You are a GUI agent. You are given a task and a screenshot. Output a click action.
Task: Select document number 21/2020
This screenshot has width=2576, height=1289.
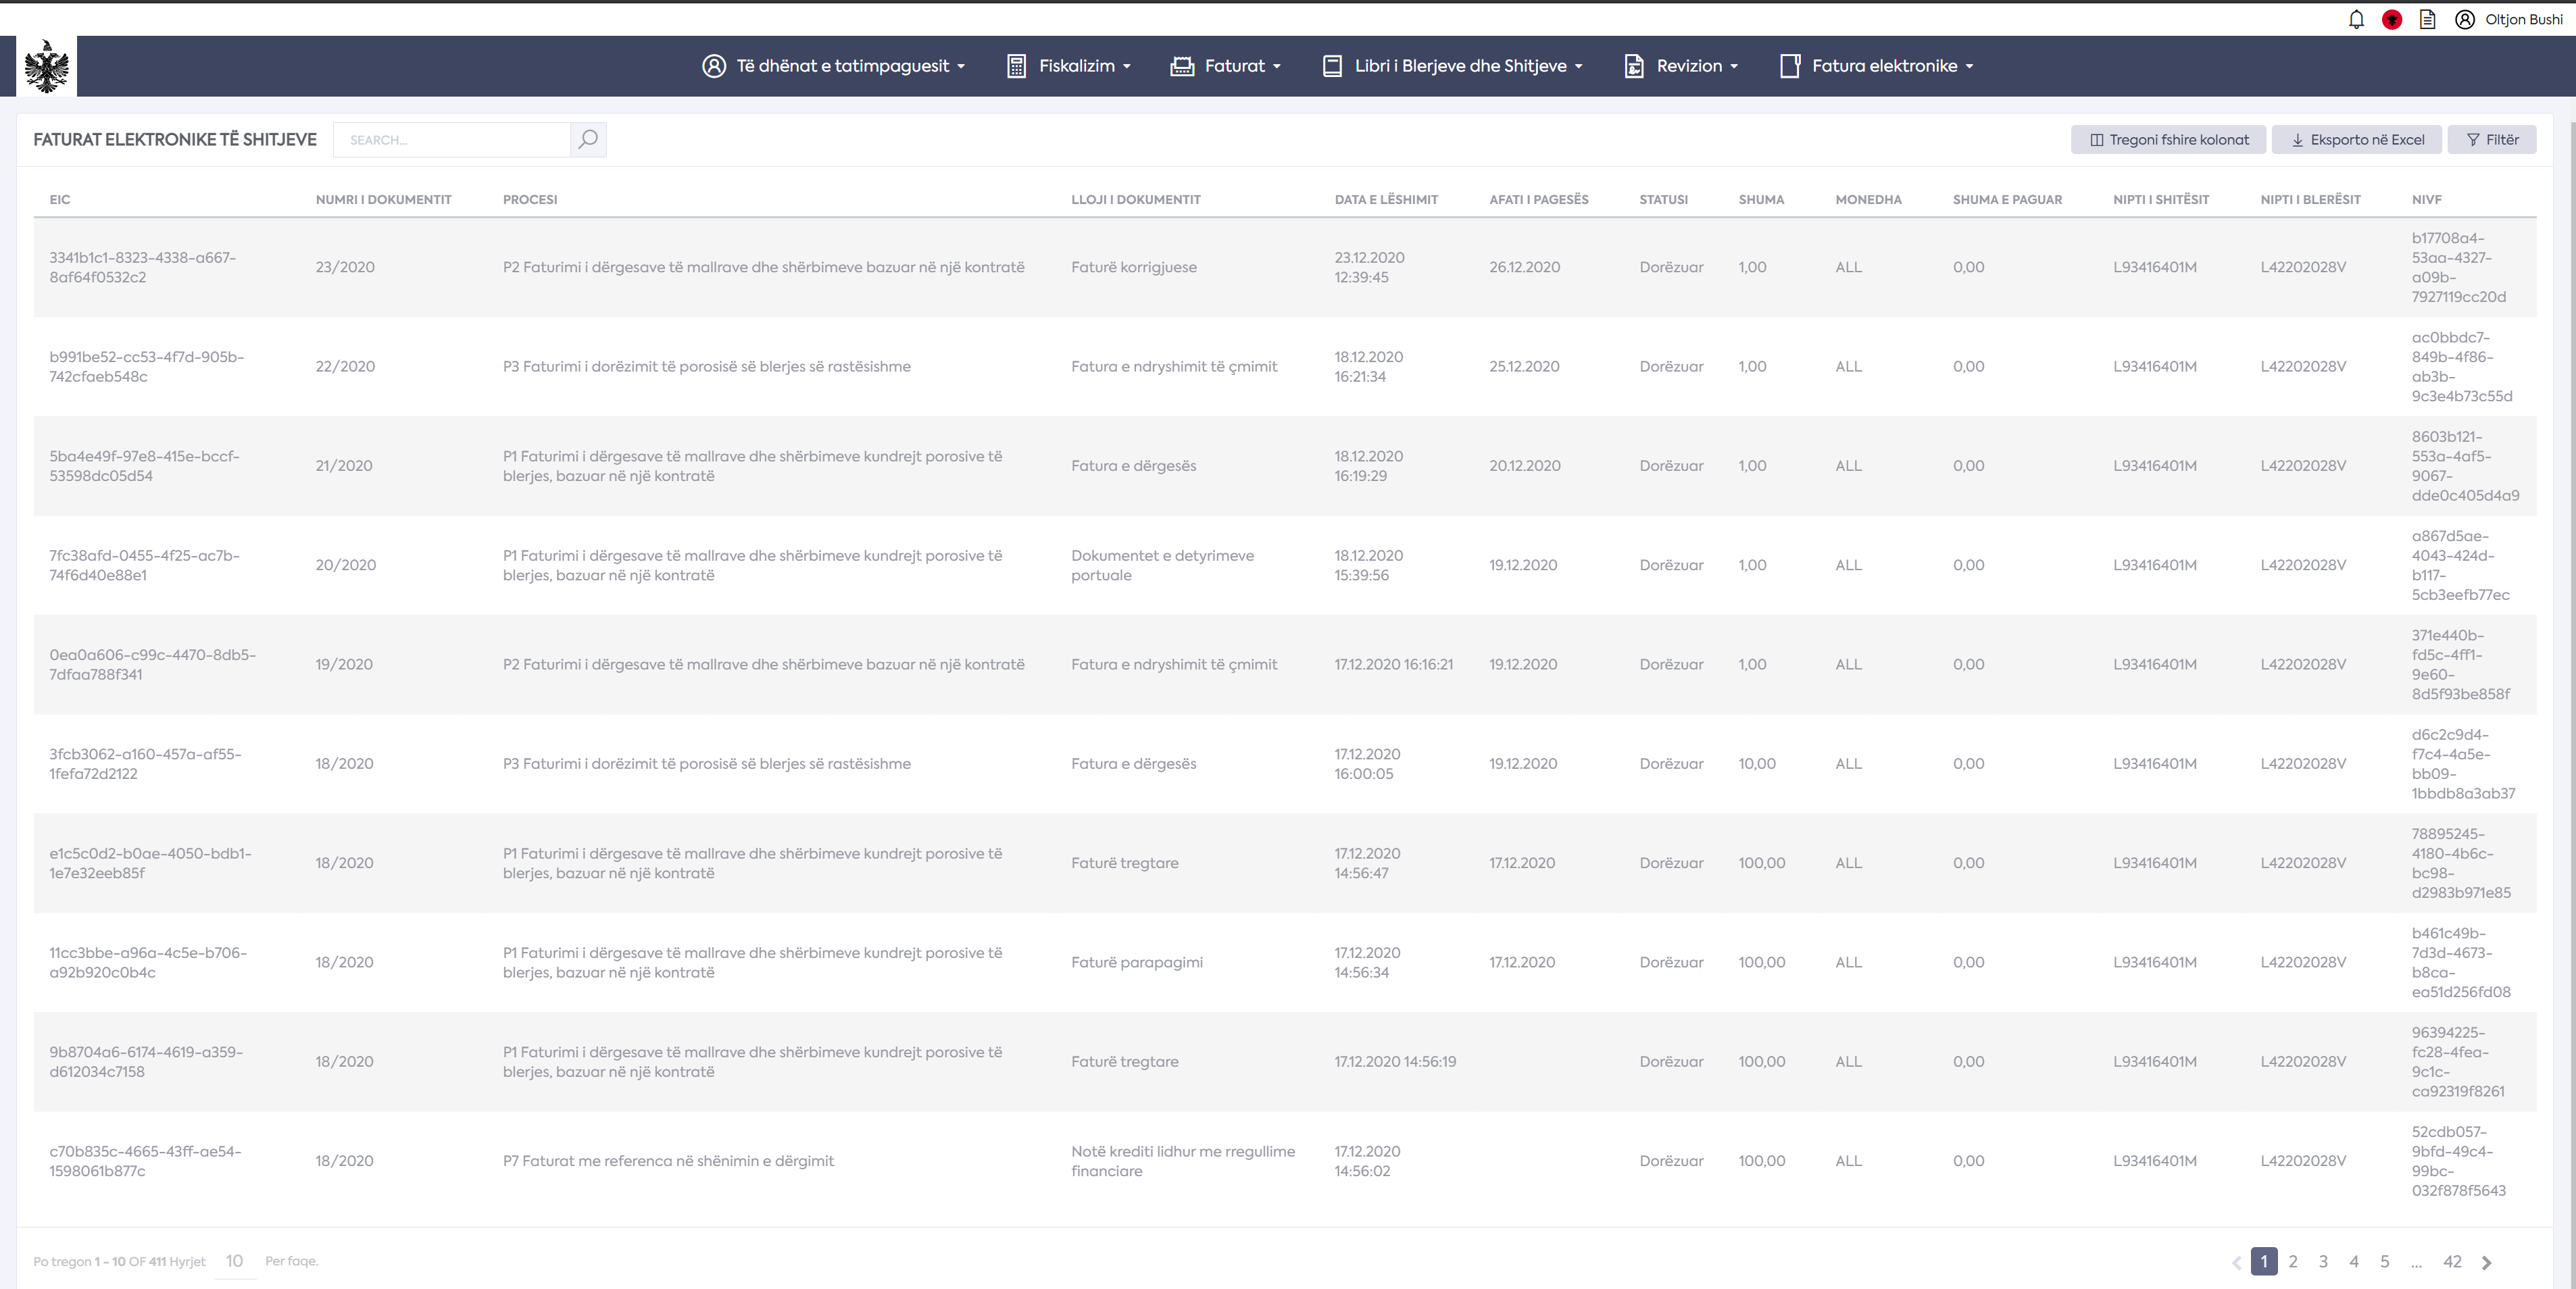click(344, 465)
